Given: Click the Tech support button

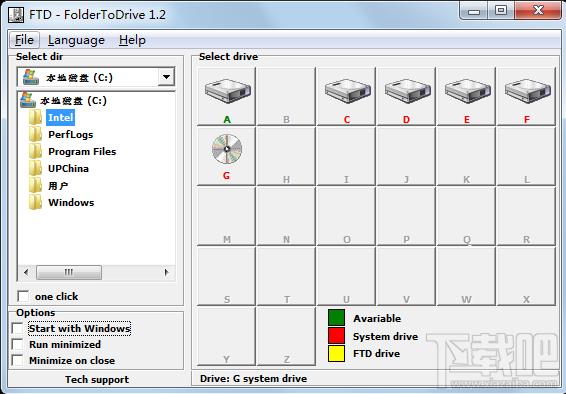Looking at the screenshot, I should pos(97,380).
